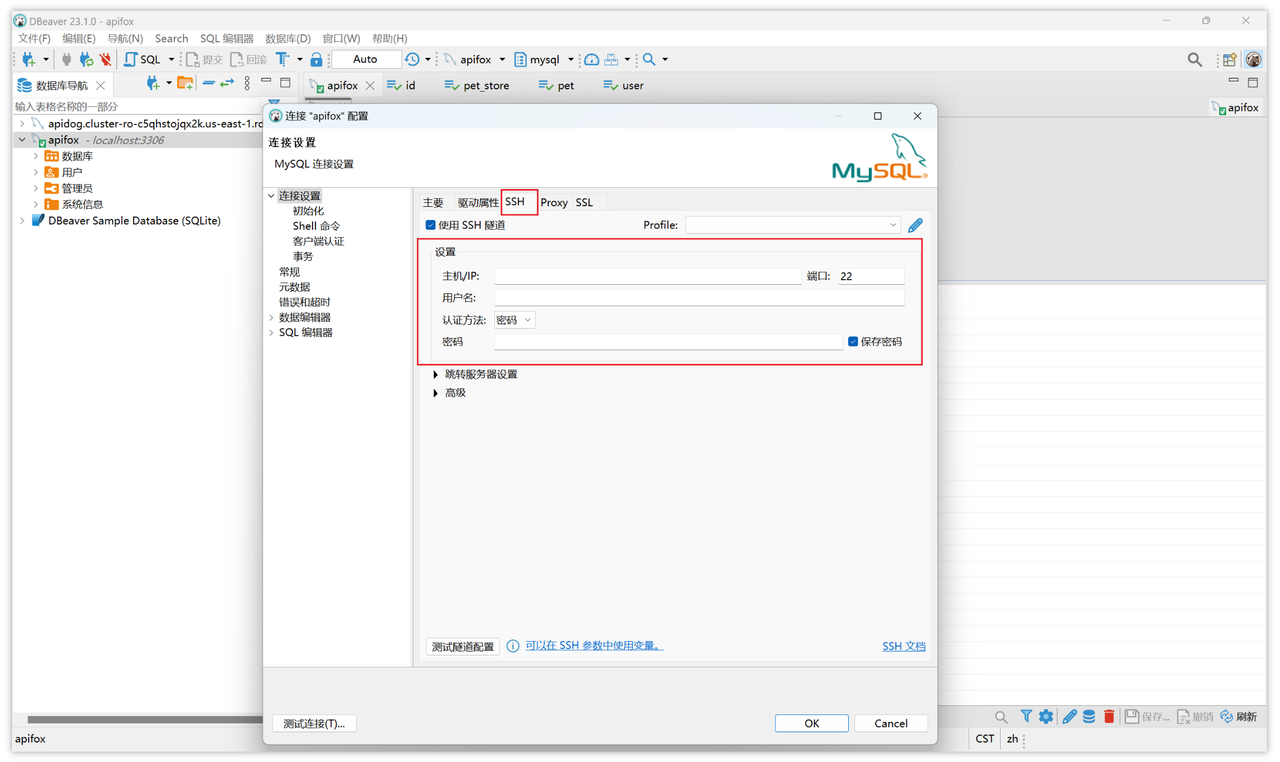Click the 主机/IP input field

(x=648, y=276)
